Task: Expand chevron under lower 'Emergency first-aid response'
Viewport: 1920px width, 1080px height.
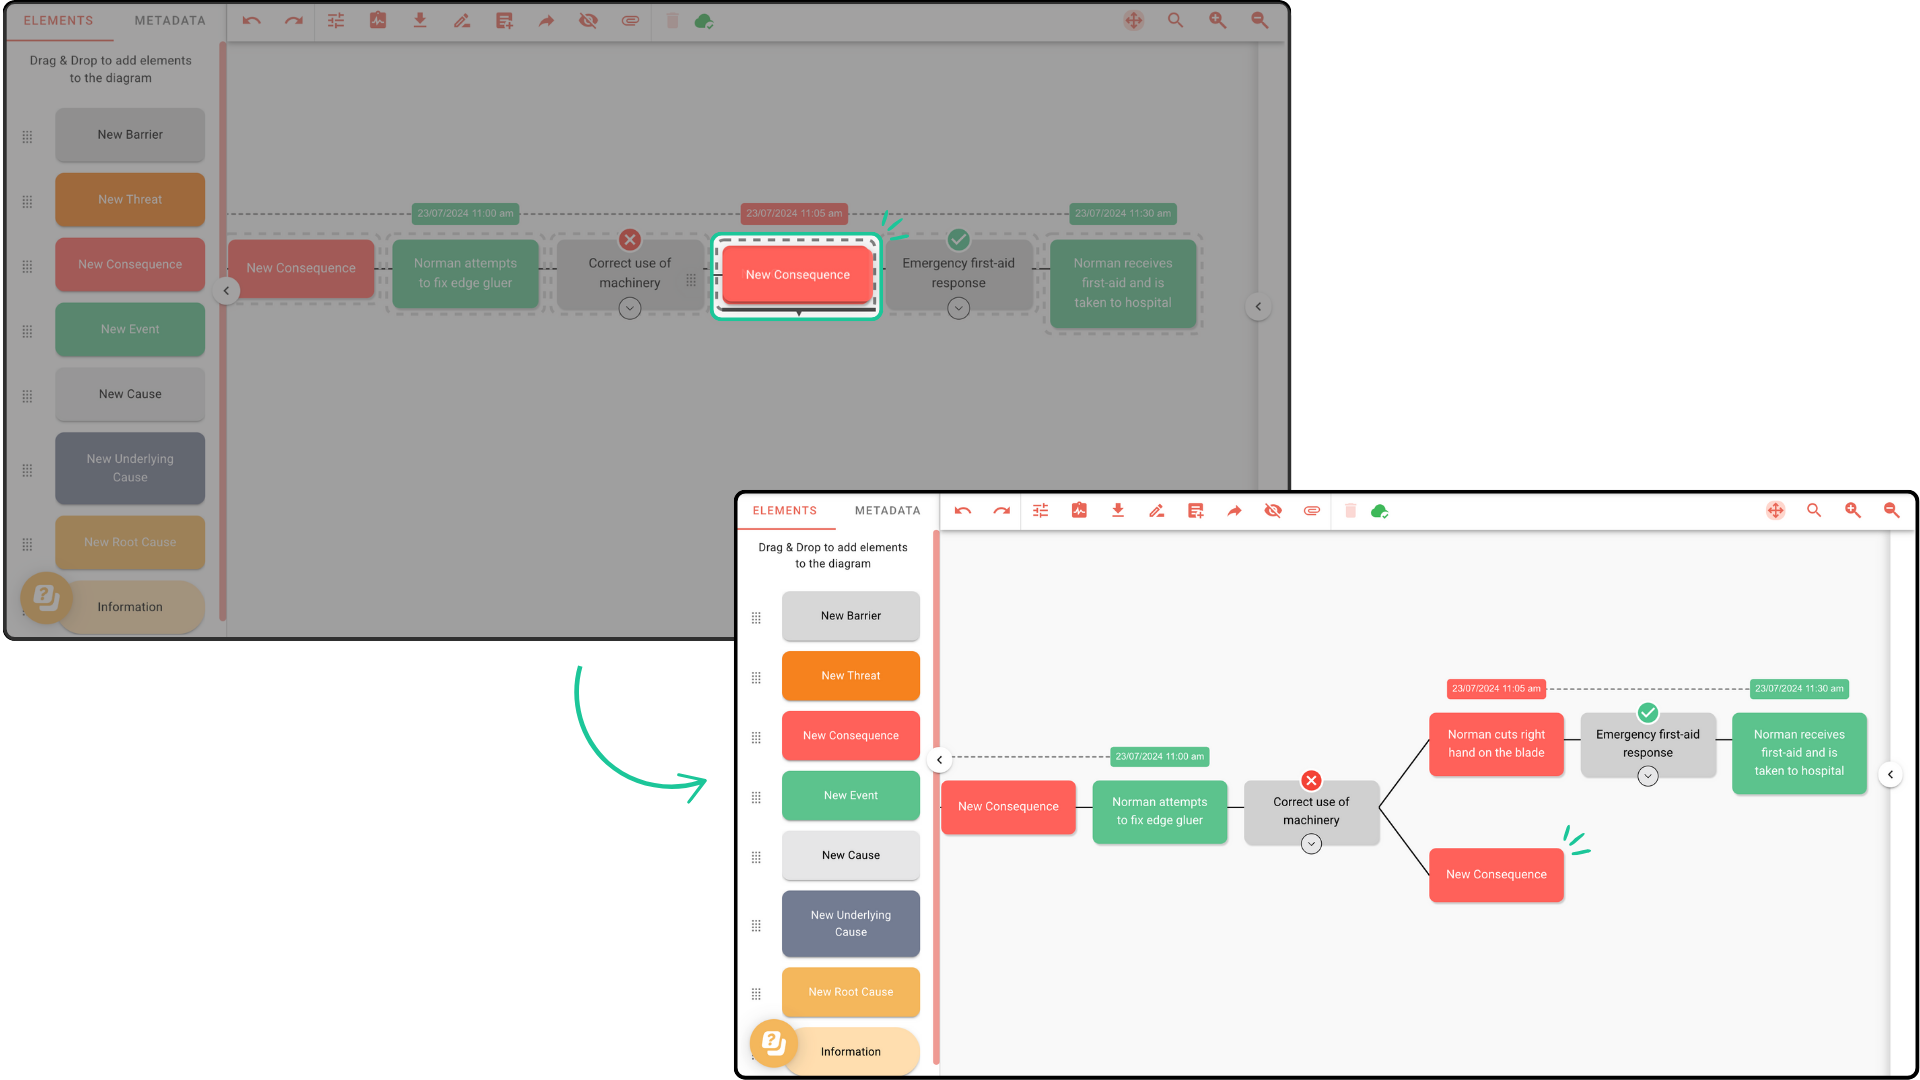Action: tap(1648, 776)
